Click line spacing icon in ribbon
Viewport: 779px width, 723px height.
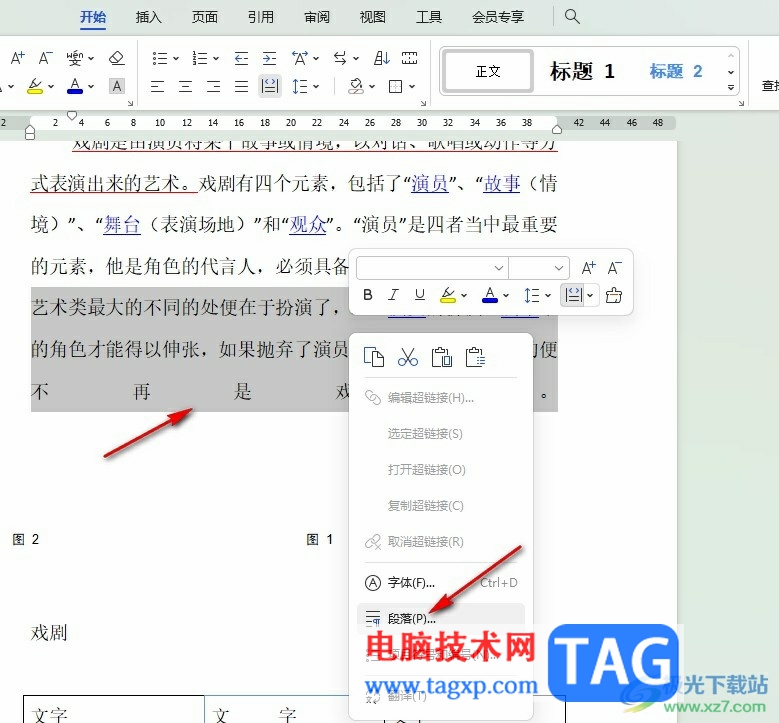click(x=300, y=86)
